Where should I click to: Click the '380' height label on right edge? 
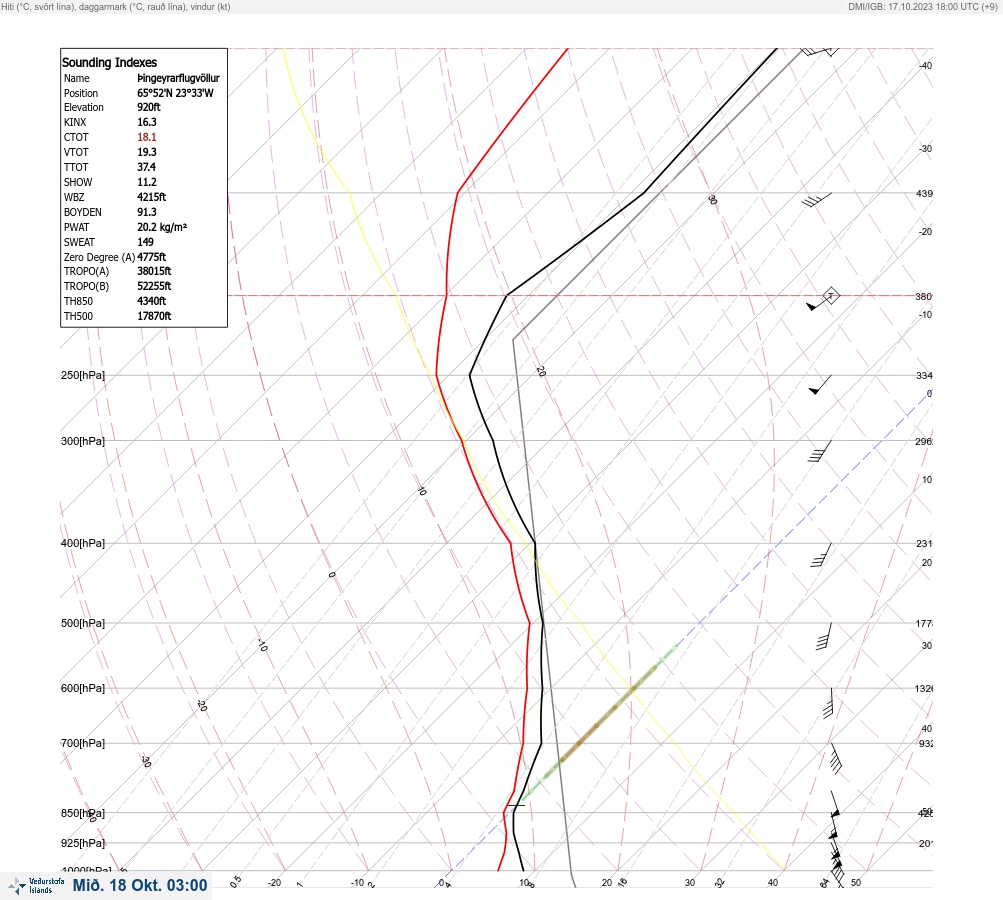pyautogui.click(x=924, y=296)
